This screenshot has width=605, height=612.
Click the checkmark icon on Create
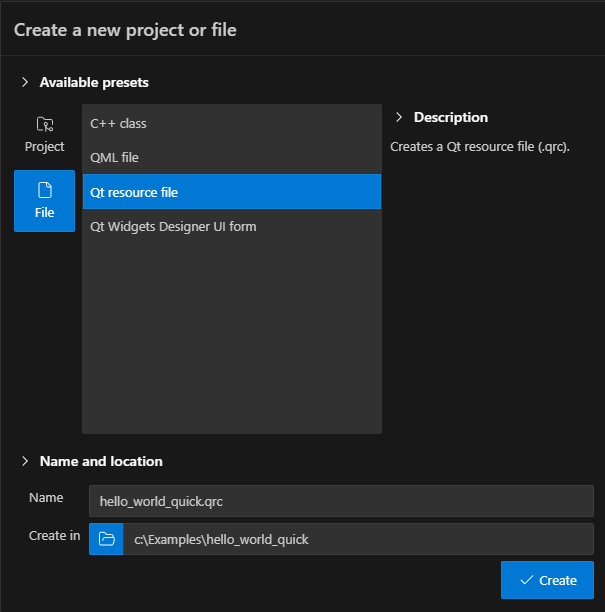click(x=526, y=580)
